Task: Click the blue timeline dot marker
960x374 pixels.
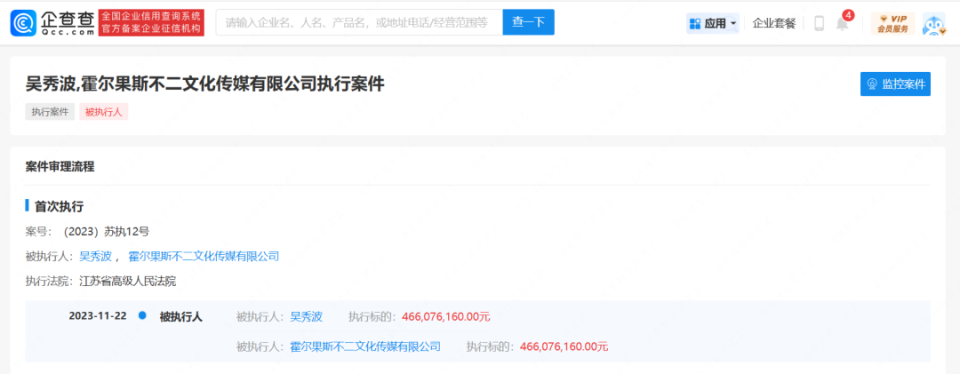Action: 143,316
